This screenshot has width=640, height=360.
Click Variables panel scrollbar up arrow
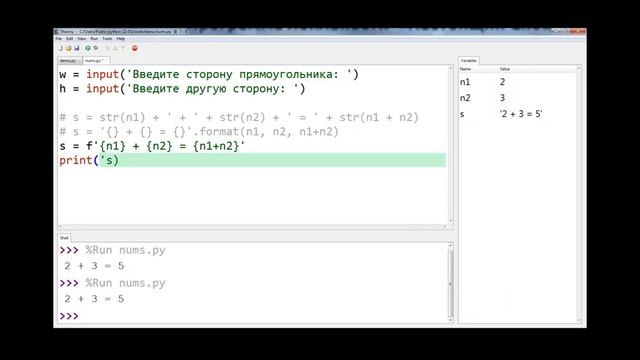[579, 69]
